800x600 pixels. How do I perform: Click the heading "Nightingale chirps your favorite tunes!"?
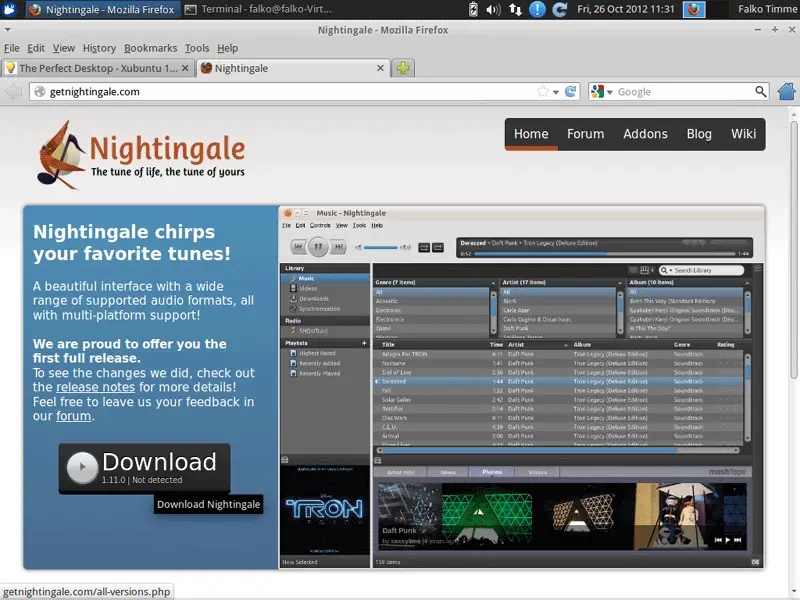click(x=132, y=243)
